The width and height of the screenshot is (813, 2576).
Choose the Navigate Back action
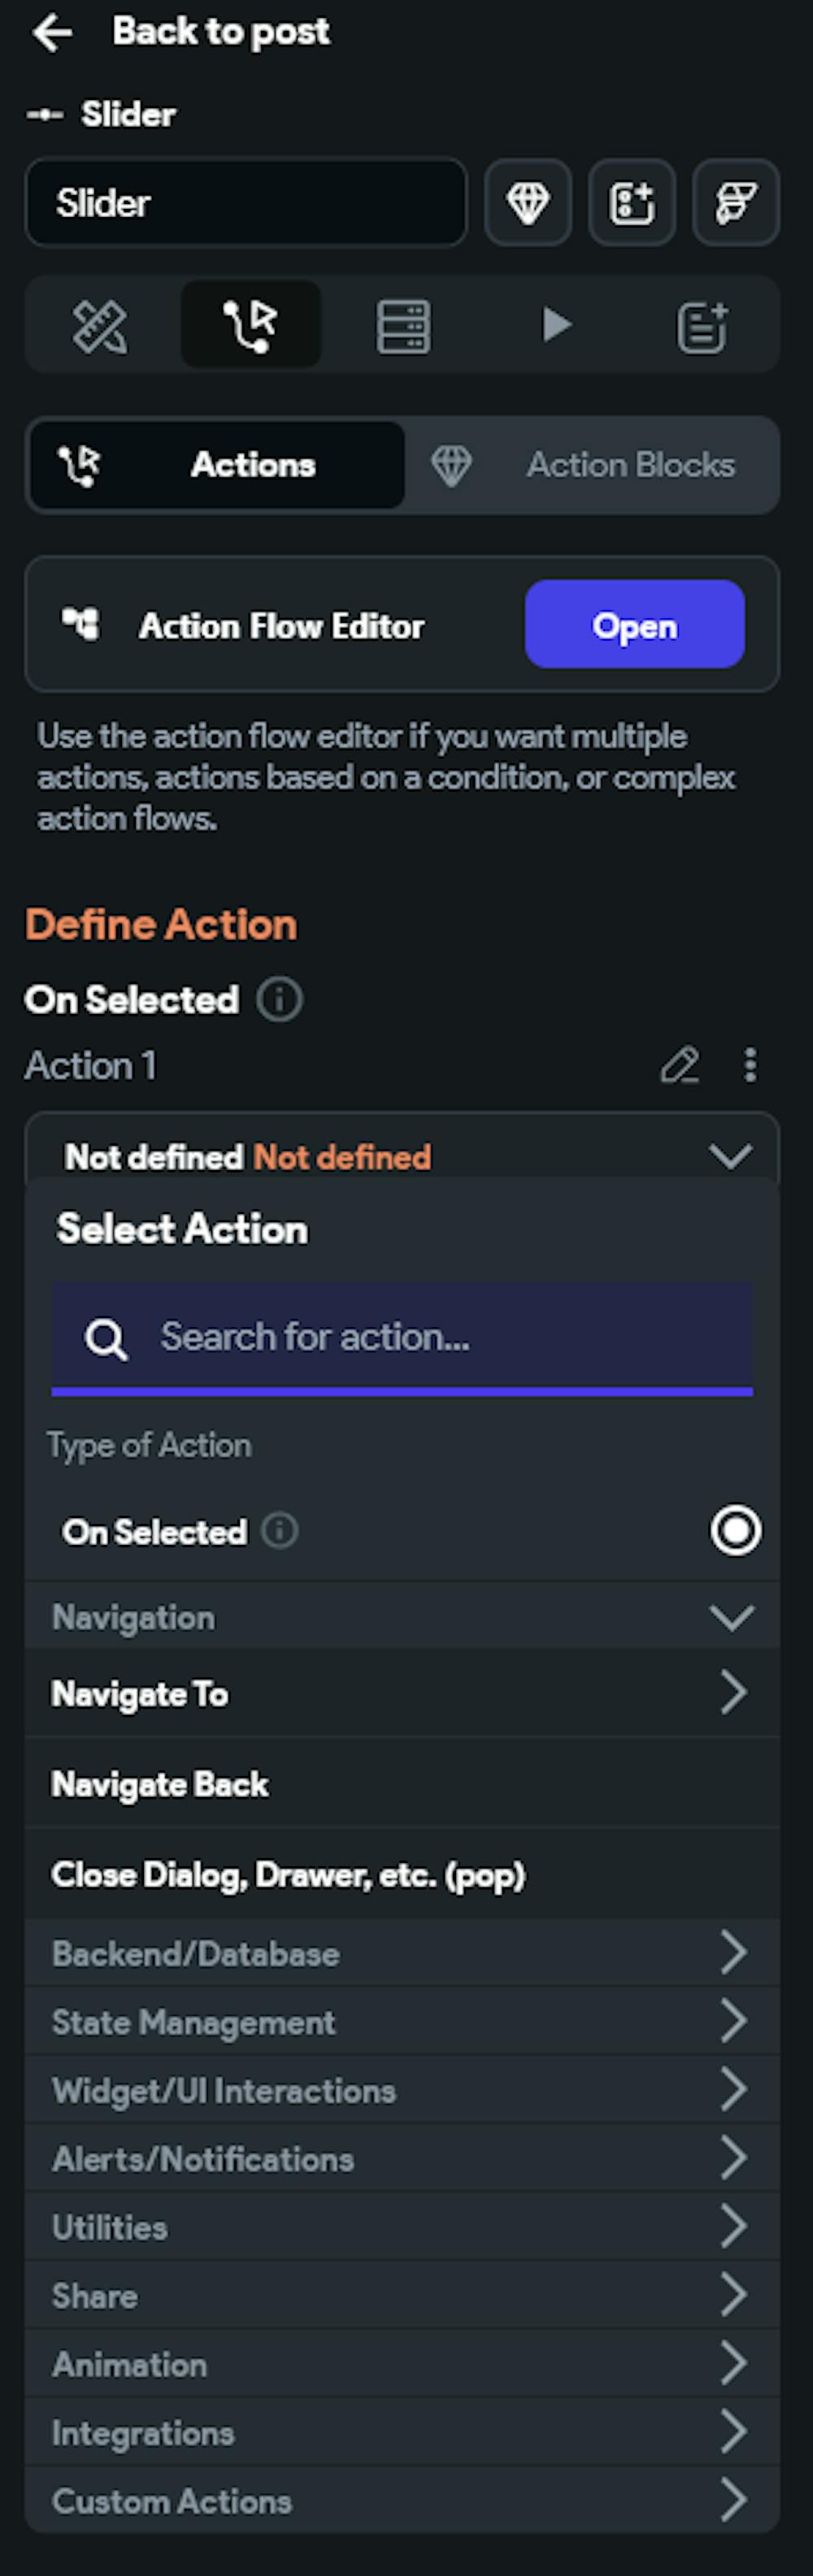pos(160,1784)
